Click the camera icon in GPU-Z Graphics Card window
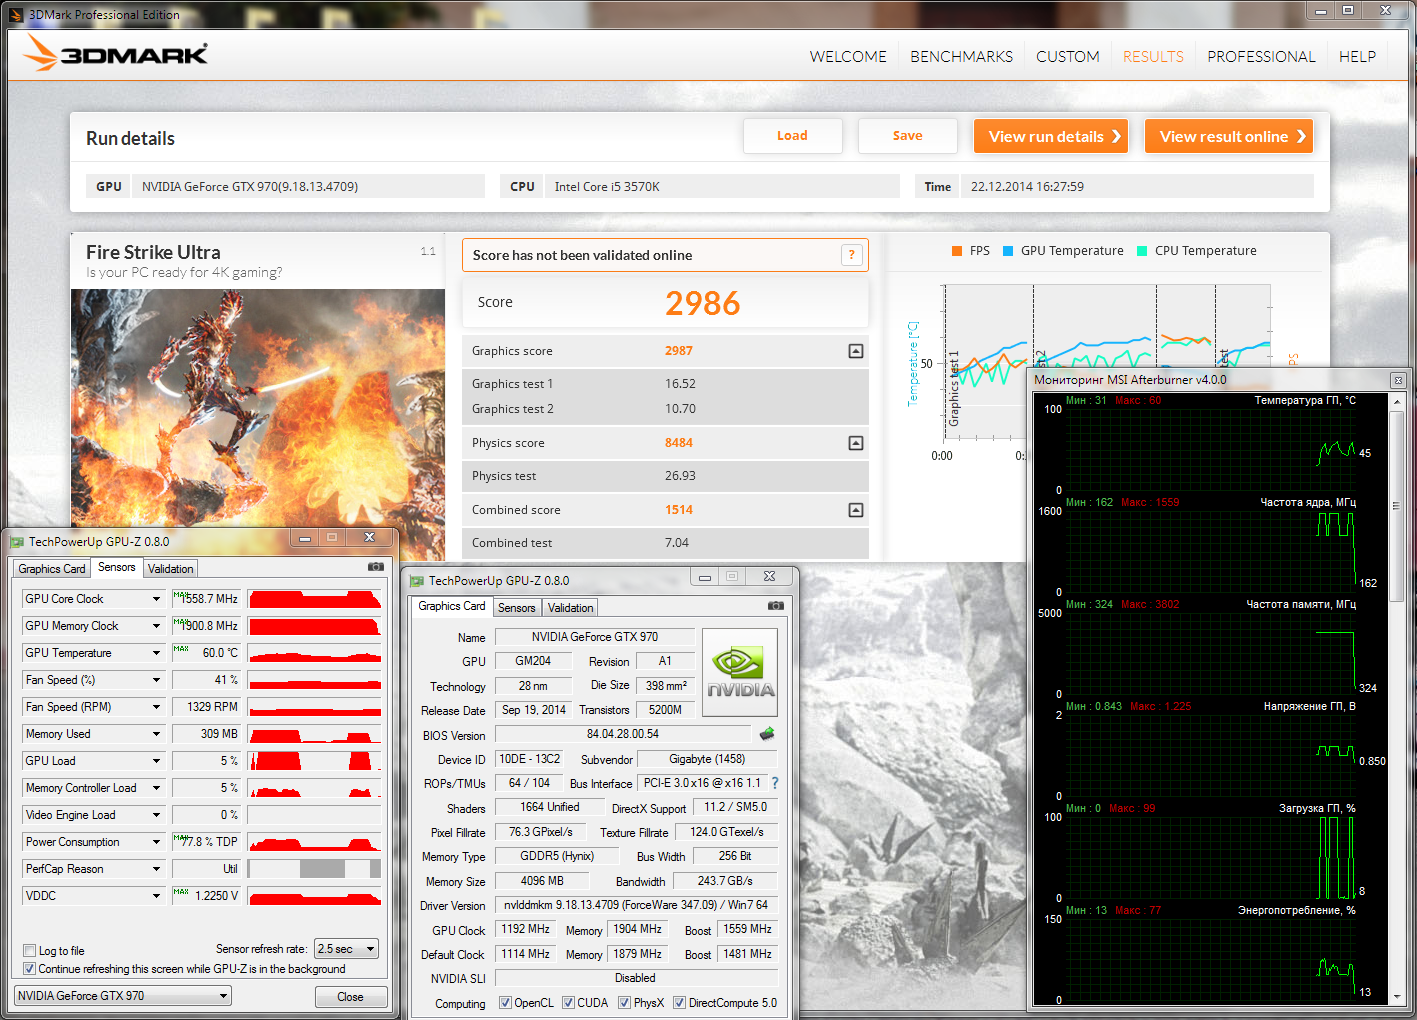The width and height of the screenshot is (1417, 1020). (775, 606)
